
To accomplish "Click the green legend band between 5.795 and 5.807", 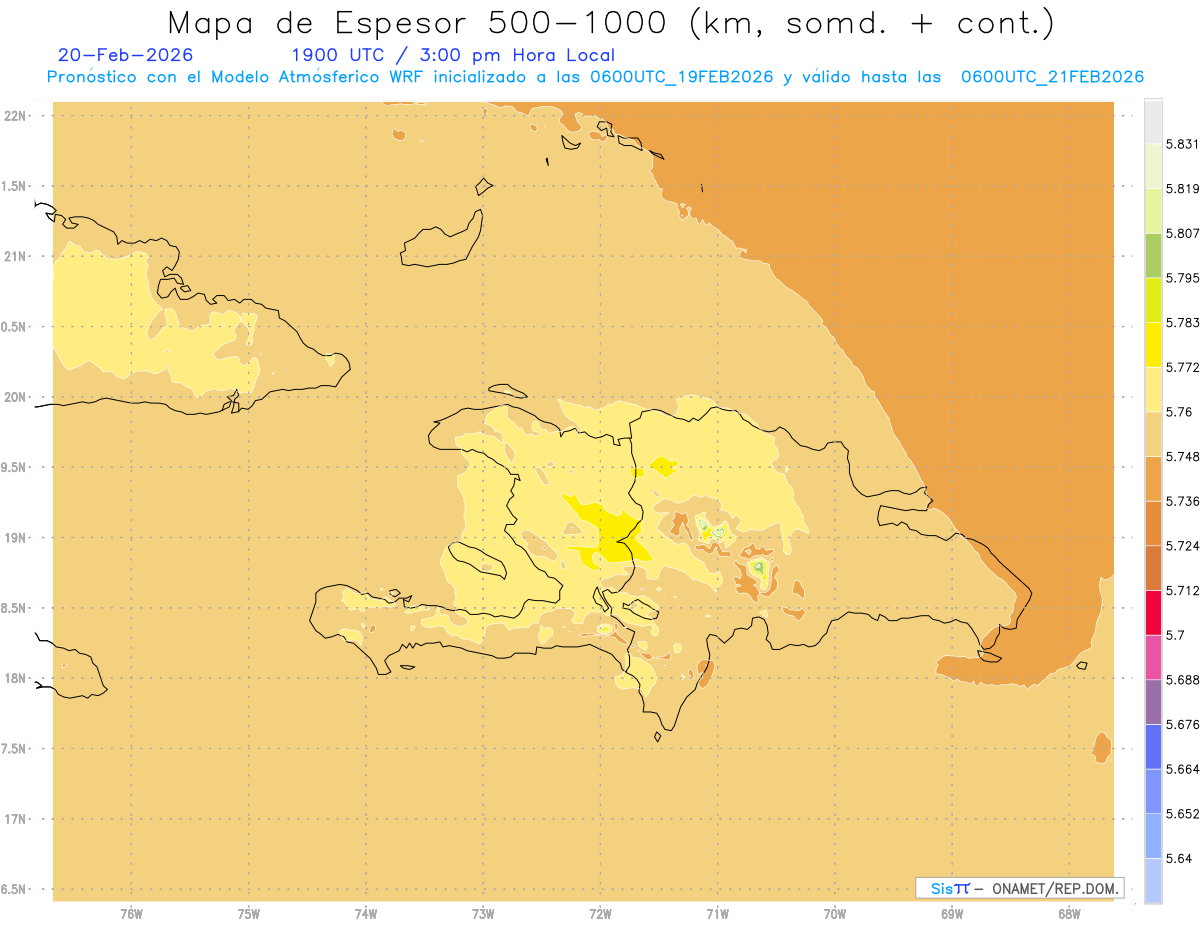I will click(1153, 255).
